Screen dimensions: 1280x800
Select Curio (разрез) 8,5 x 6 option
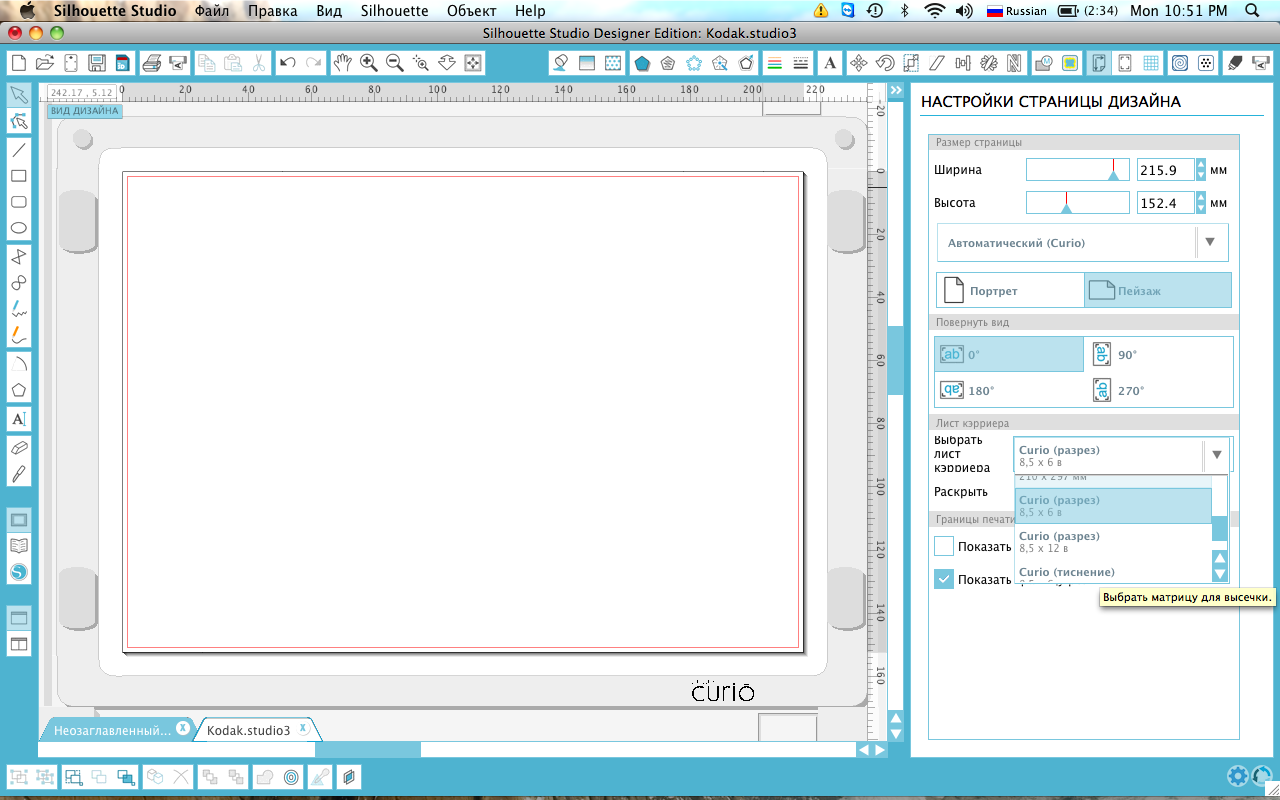(1113, 506)
